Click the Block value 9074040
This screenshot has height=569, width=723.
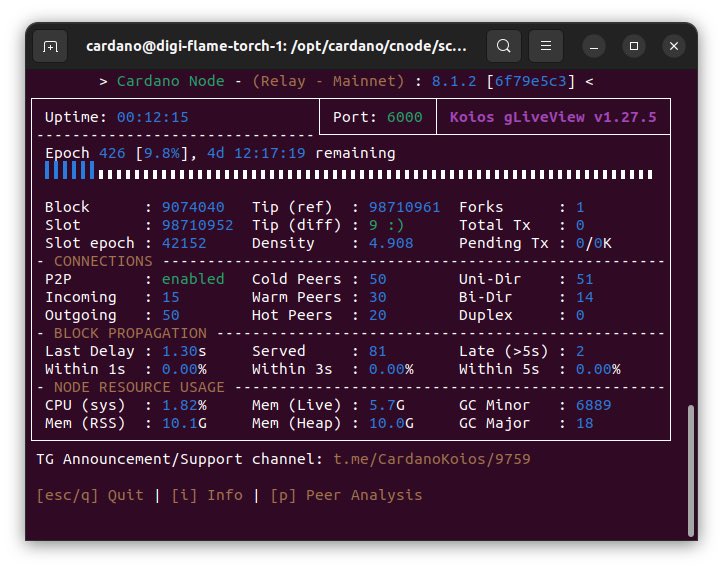[193, 207]
